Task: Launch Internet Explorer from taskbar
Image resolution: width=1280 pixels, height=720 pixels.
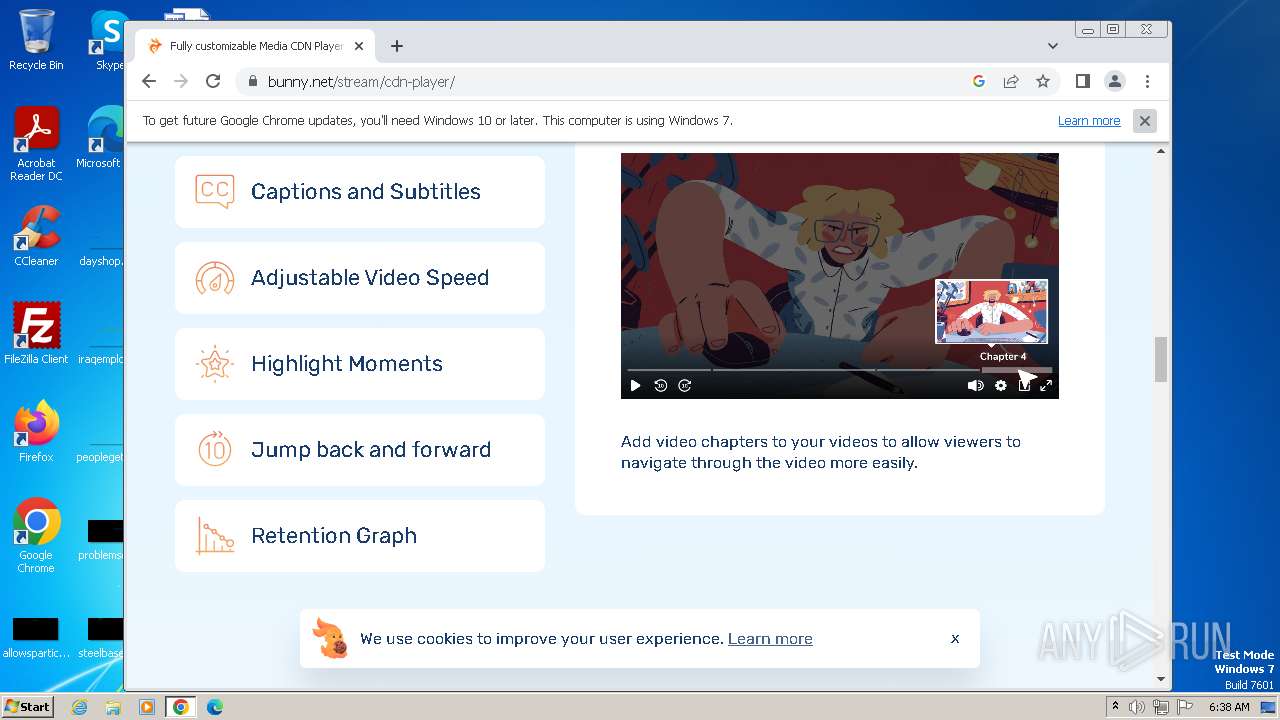Action: point(80,707)
